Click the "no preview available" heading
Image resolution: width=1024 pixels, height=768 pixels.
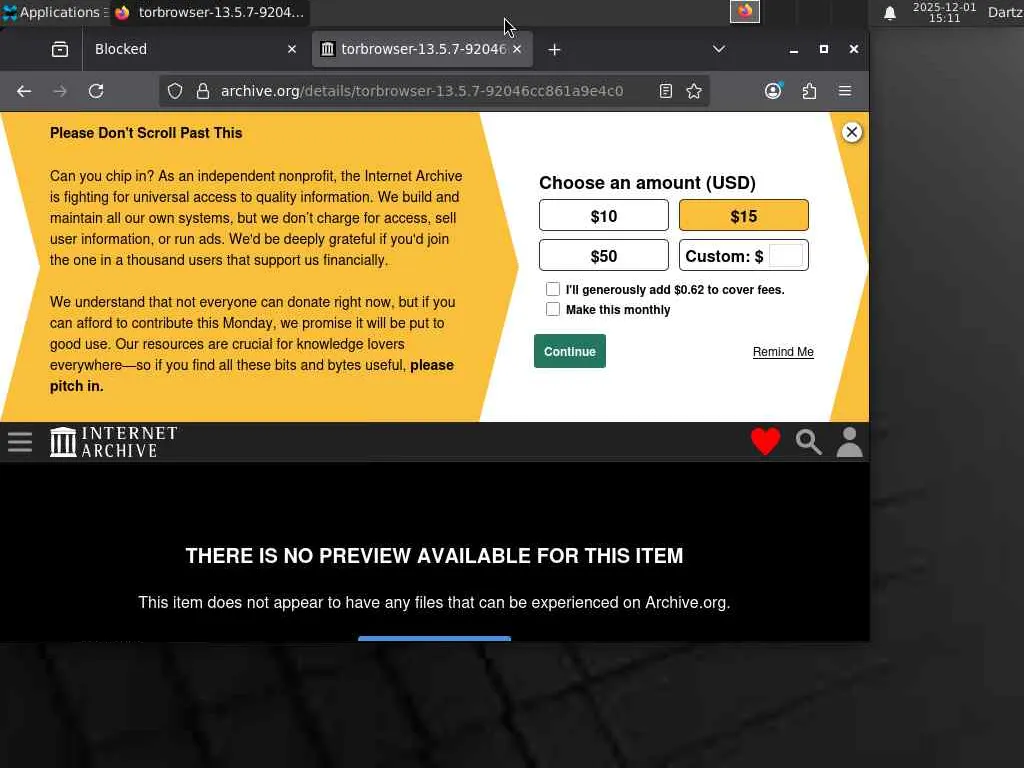434,556
